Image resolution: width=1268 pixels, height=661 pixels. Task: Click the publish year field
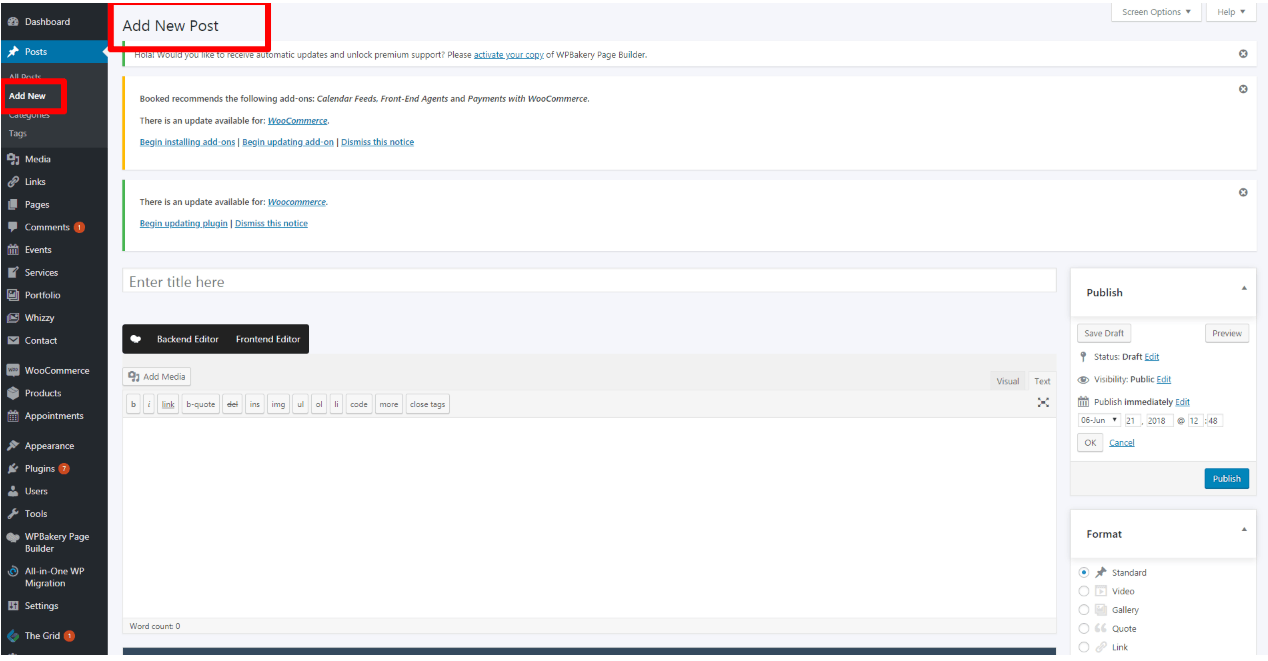click(x=1160, y=420)
